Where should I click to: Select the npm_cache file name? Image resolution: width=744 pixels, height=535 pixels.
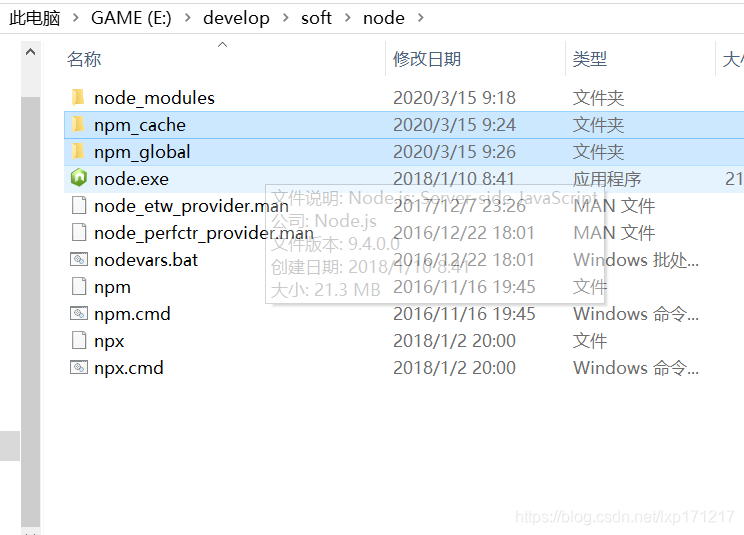[140, 125]
